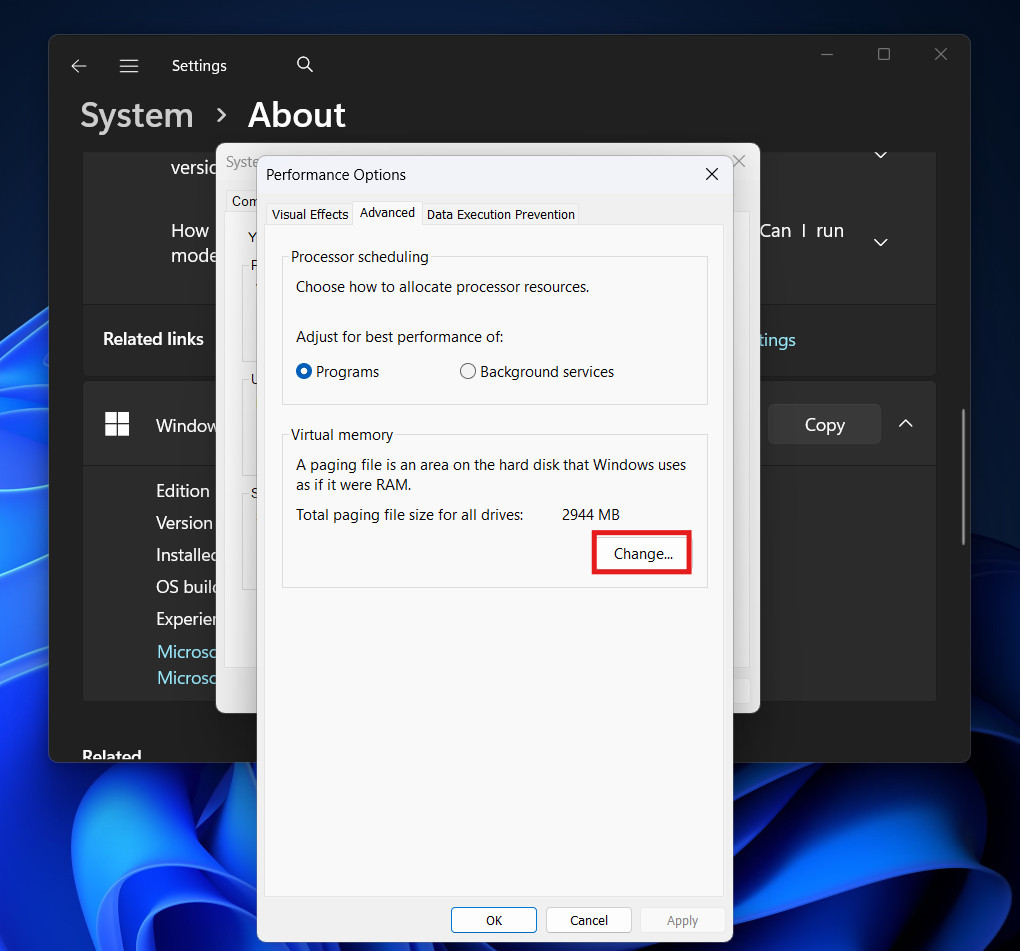Switch to the Visual Effects tab

coord(310,214)
